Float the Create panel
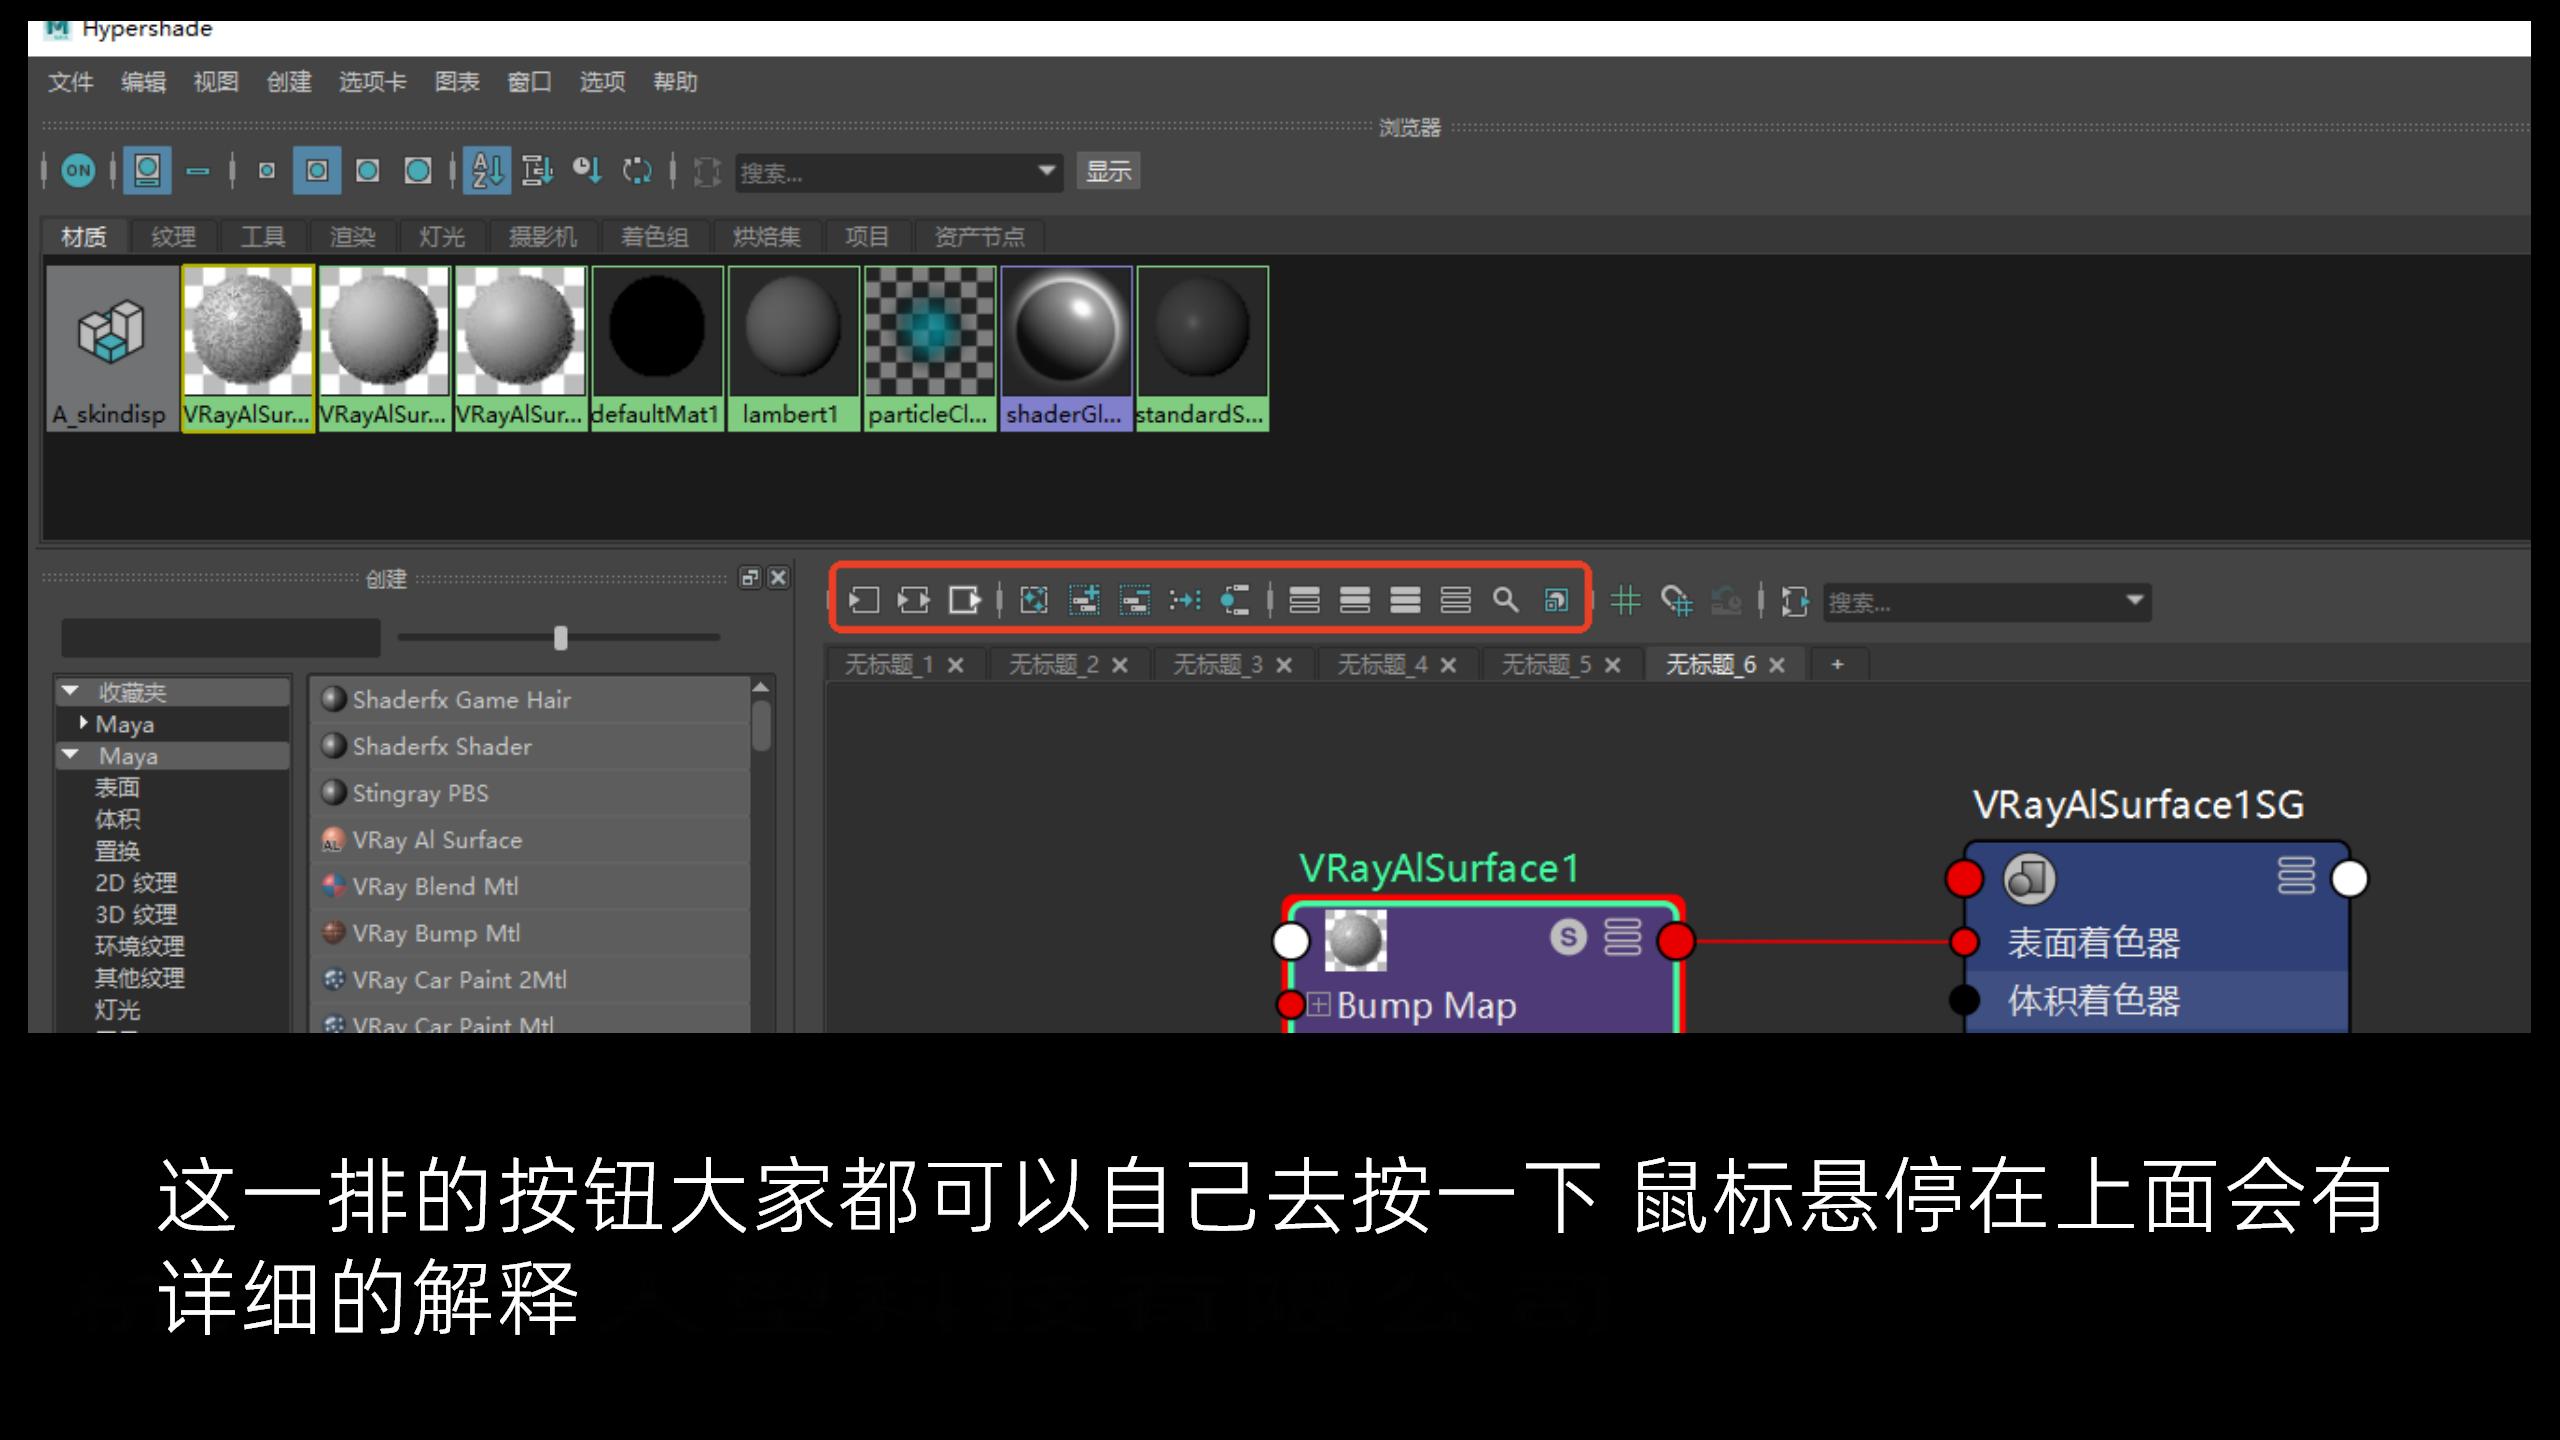 tap(750, 578)
